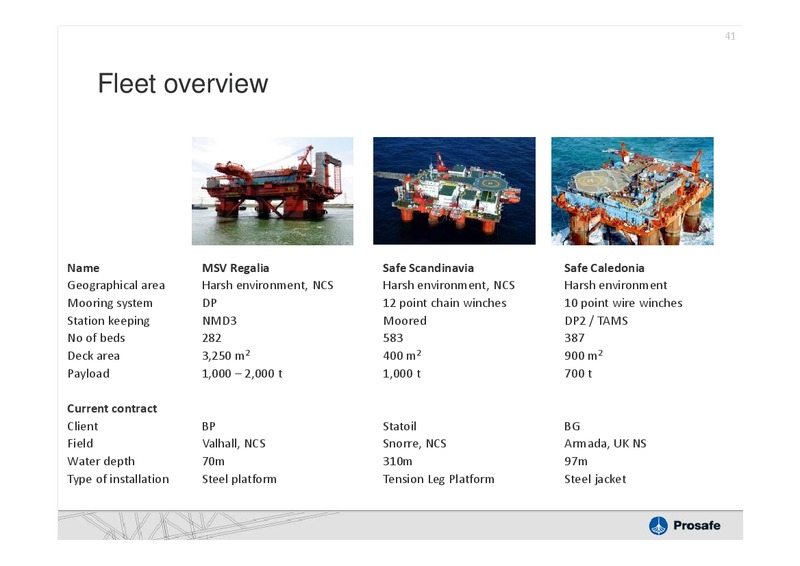
Task: Click the 'MSV Regalia' name heading
Action: point(235,268)
